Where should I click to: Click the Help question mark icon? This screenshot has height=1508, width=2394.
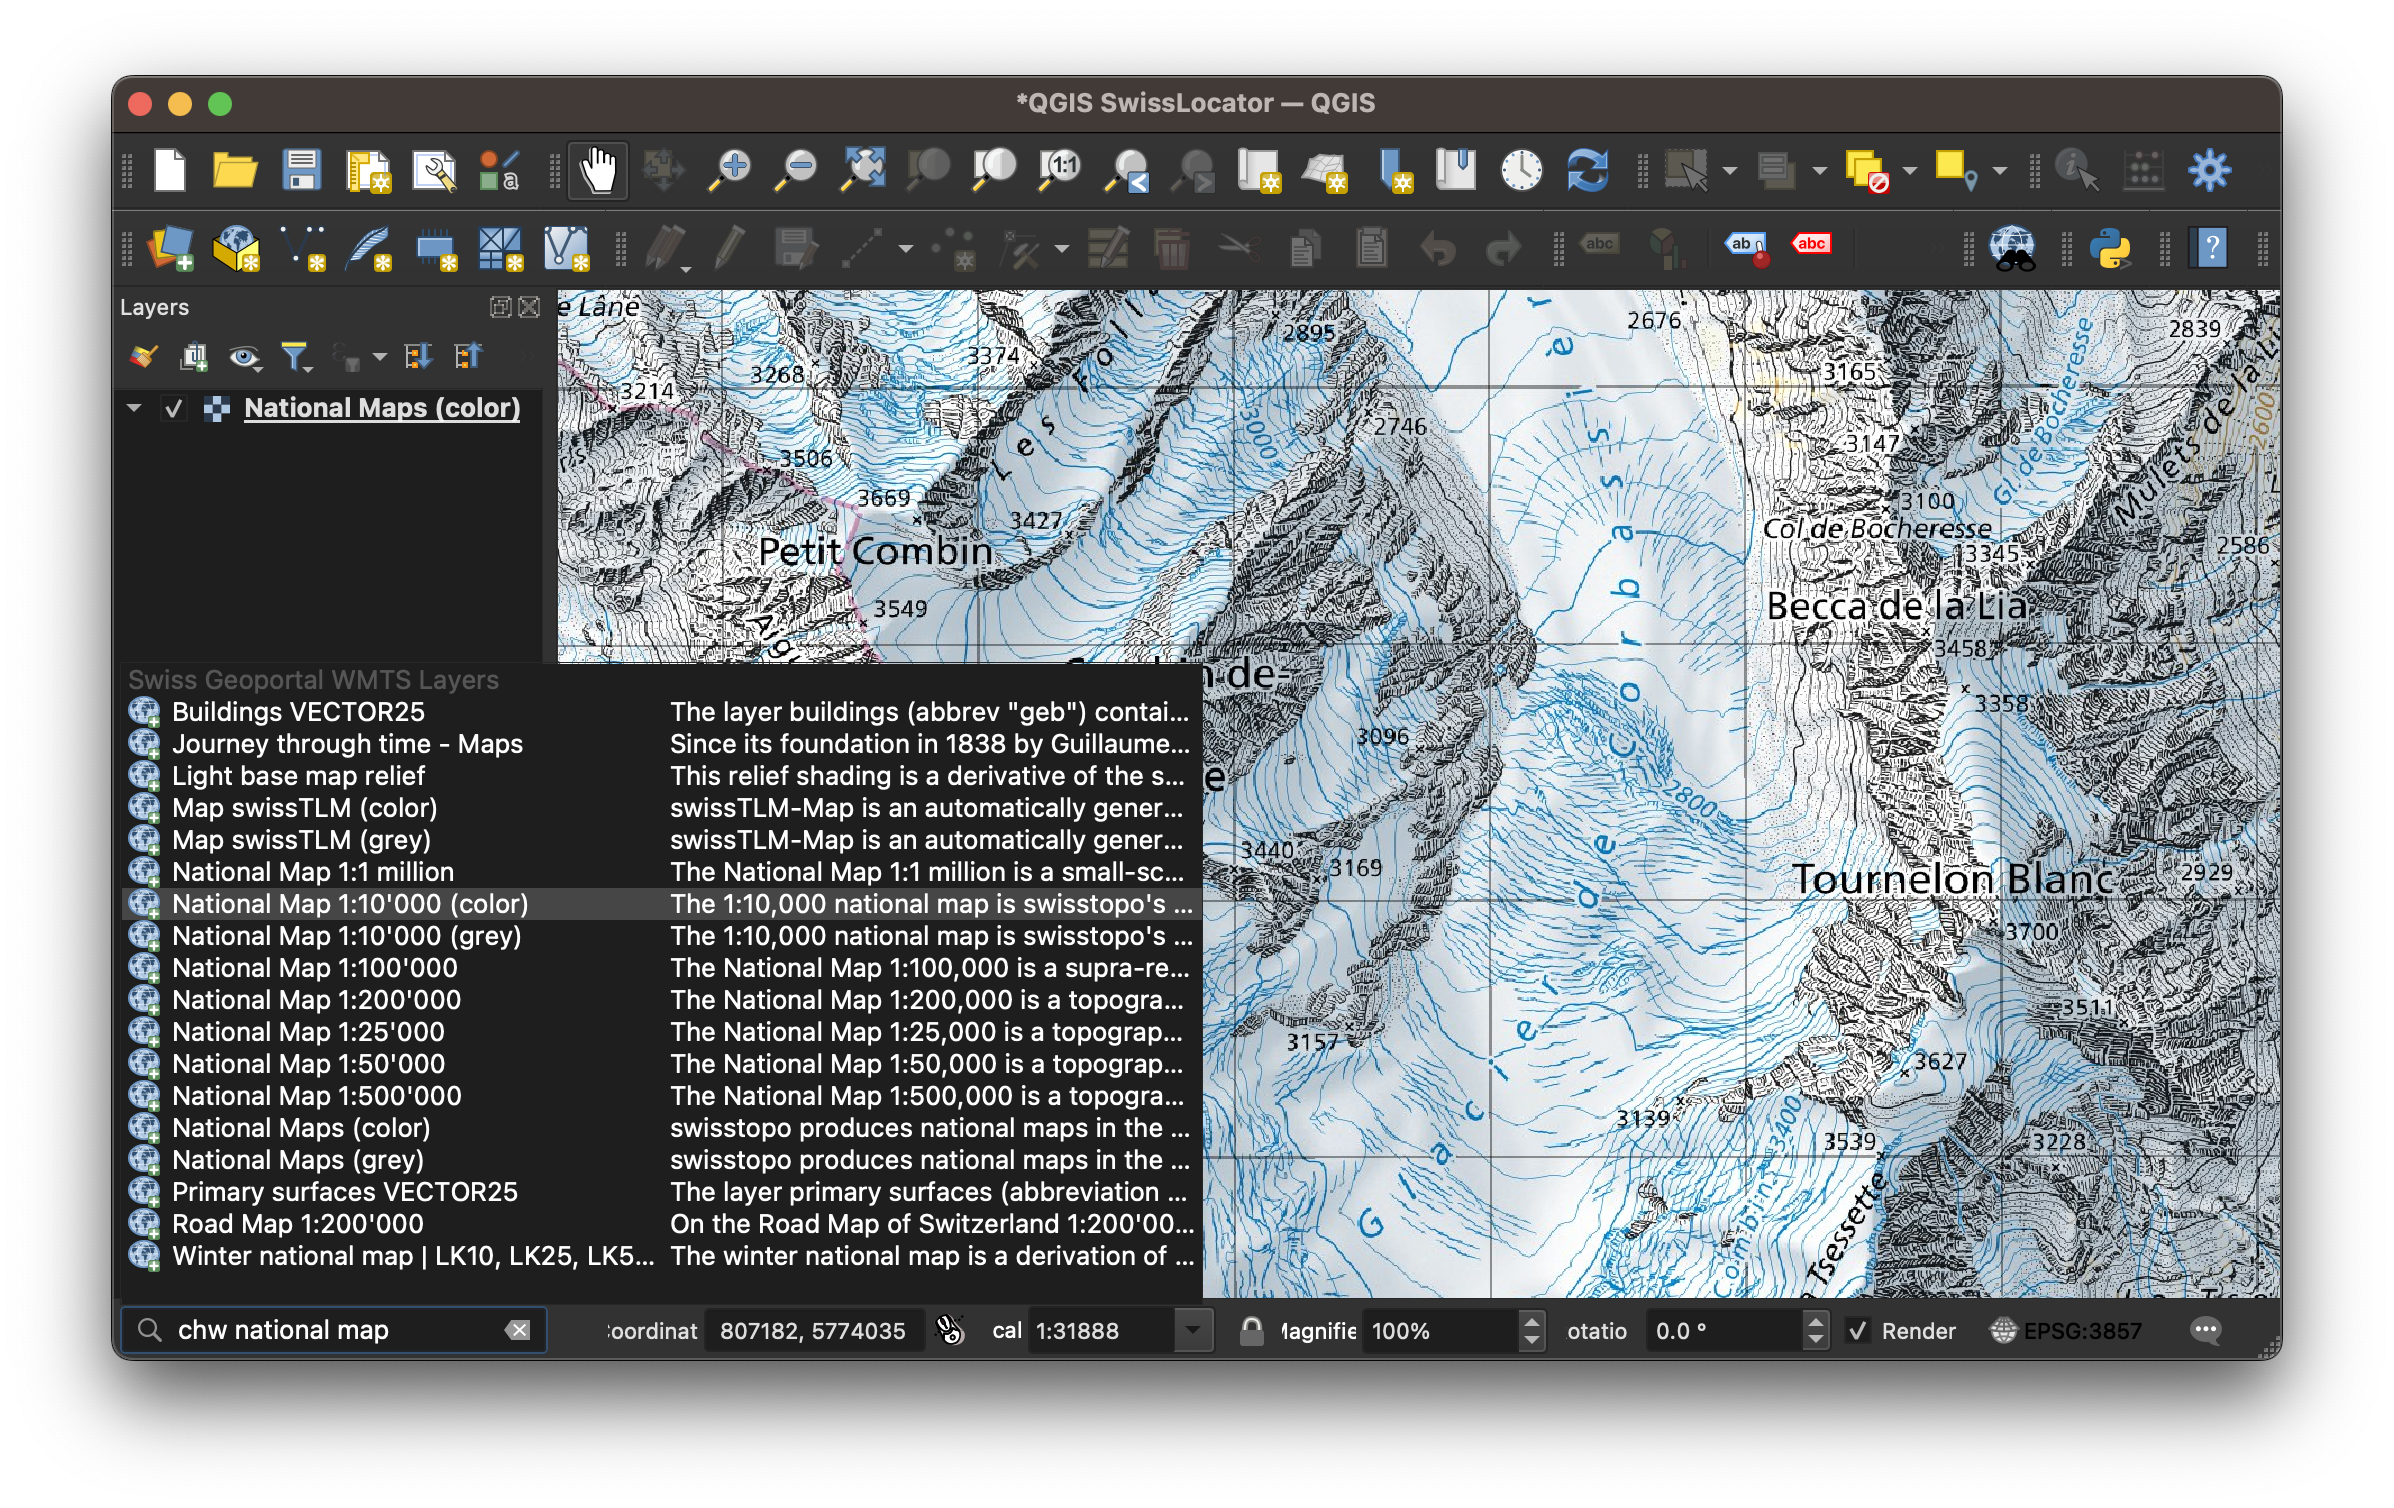pos(2211,248)
